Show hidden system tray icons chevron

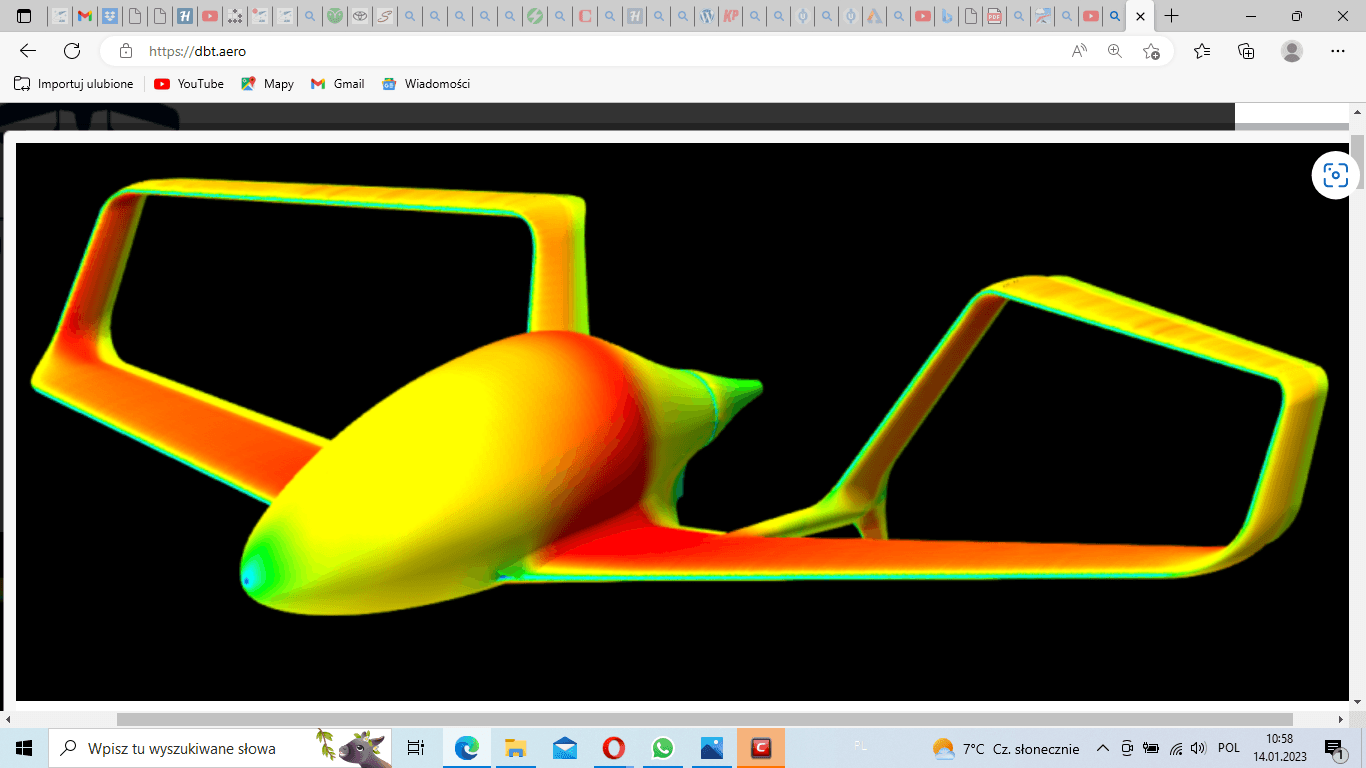(x=1103, y=748)
